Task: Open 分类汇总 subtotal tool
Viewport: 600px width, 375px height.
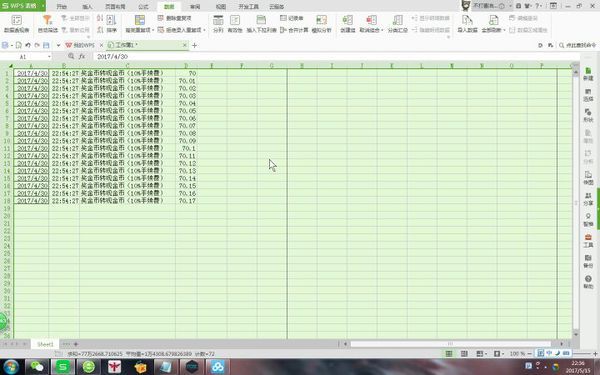Action: click(398, 24)
